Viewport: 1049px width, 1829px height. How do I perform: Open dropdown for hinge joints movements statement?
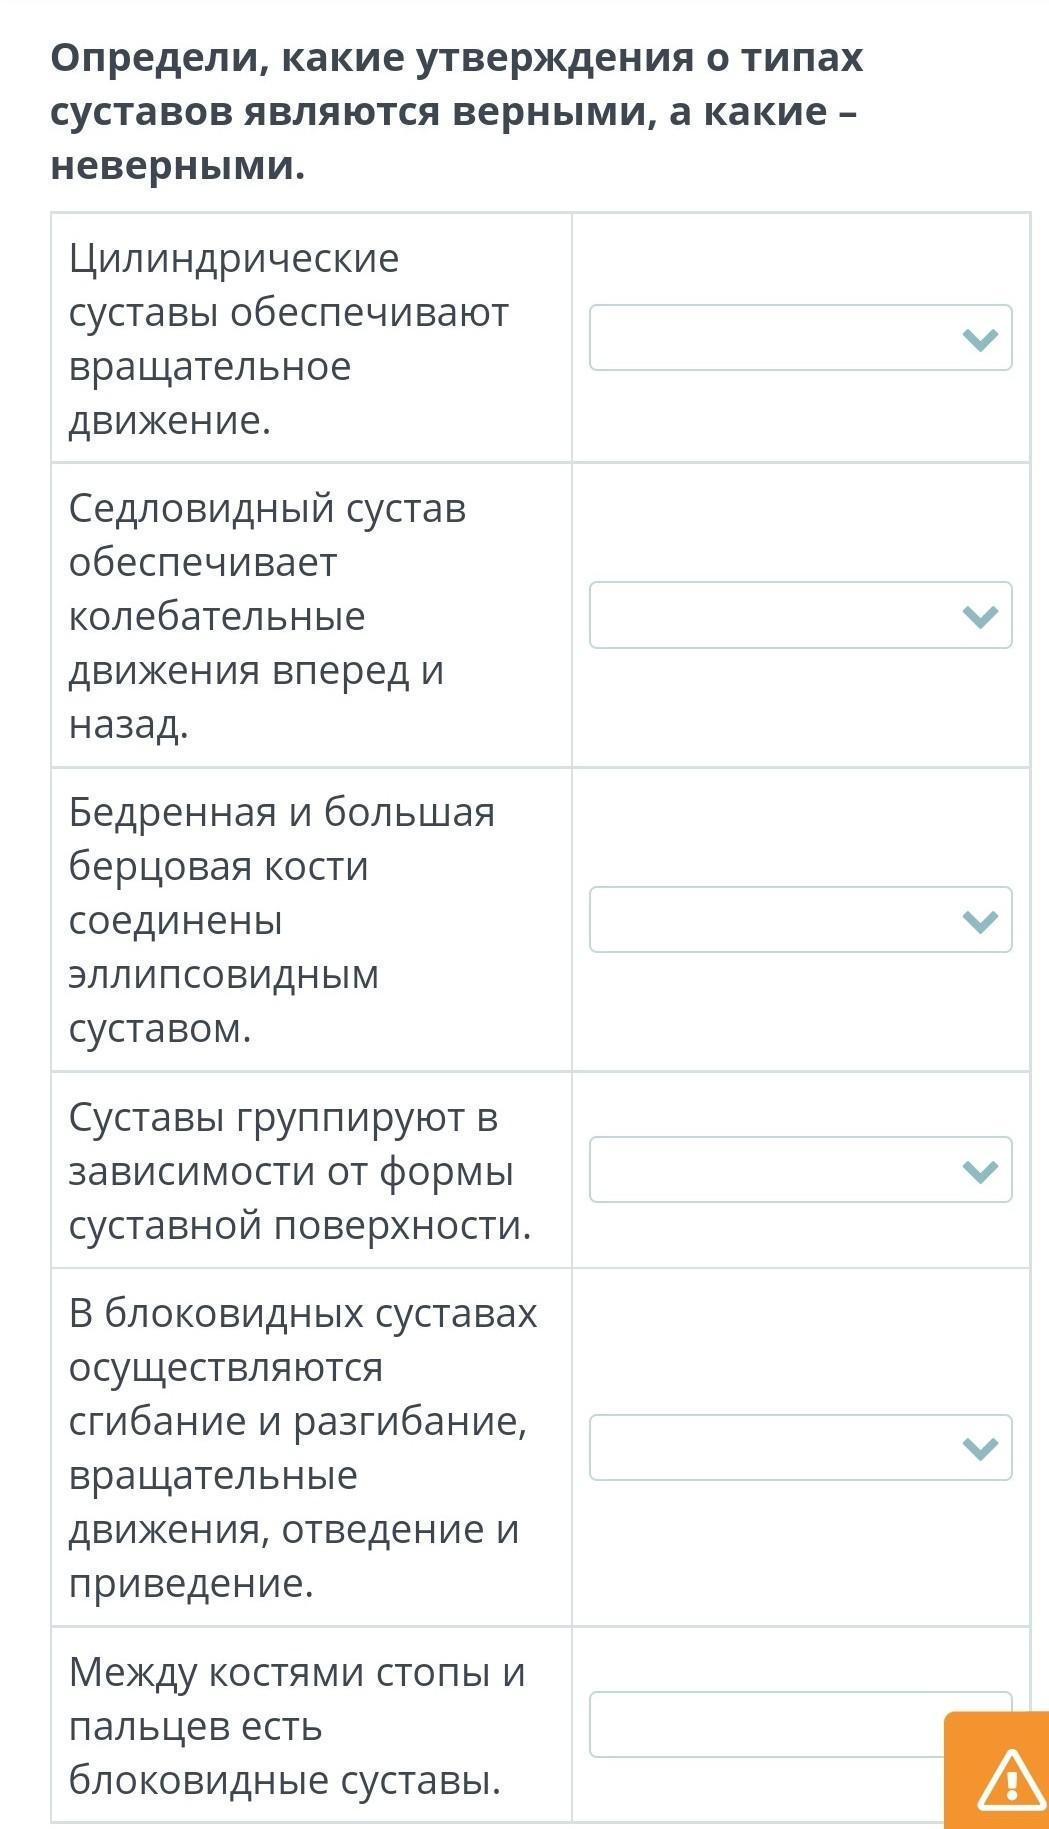tap(800, 1447)
